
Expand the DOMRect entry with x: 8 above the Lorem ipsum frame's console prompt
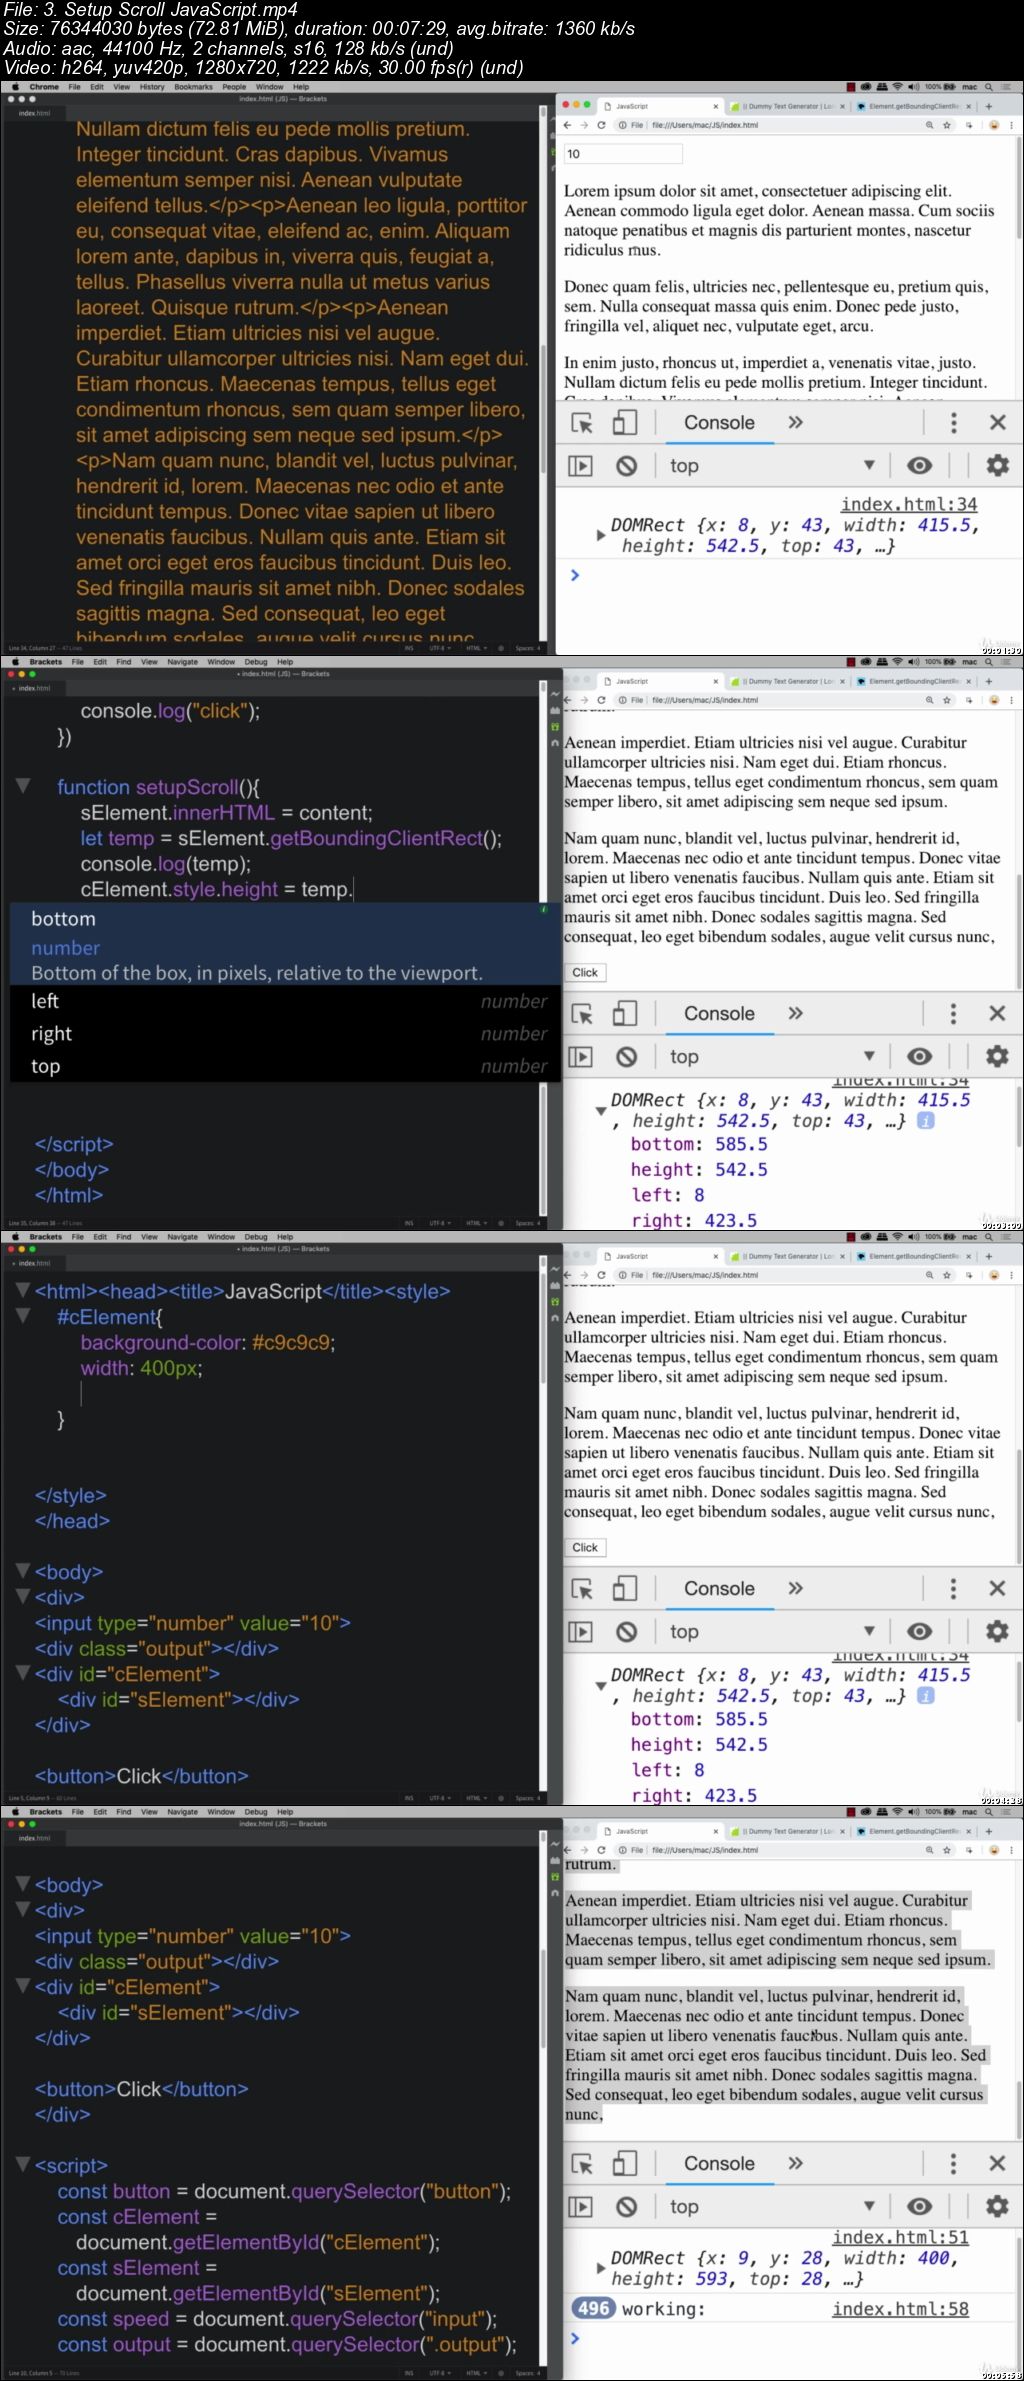[x=601, y=535]
